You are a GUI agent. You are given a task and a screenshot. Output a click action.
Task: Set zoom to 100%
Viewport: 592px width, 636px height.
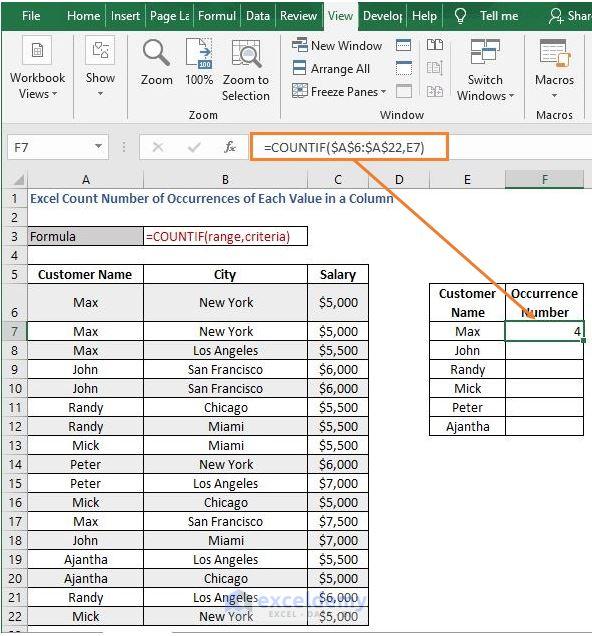(x=199, y=63)
